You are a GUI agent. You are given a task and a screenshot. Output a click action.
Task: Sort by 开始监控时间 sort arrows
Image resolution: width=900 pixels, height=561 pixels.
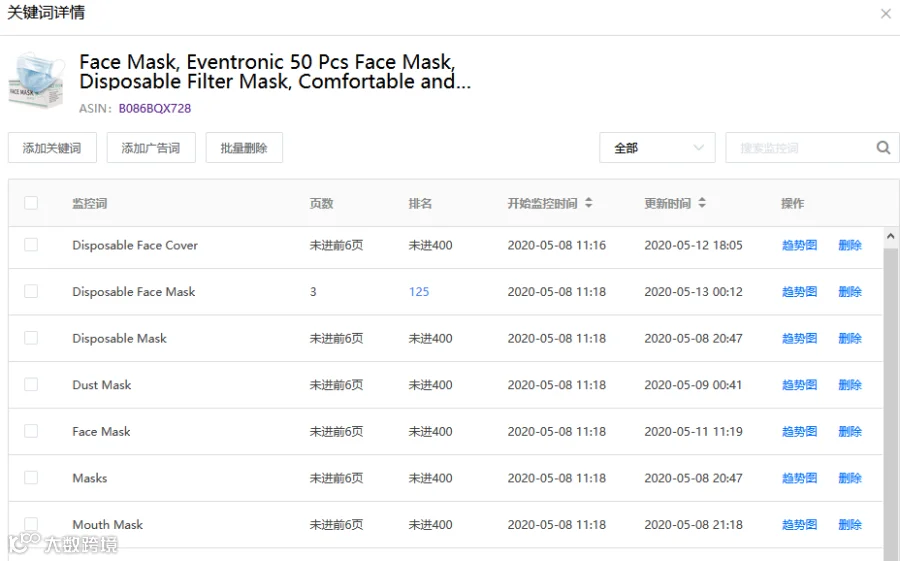[x=588, y=203]
